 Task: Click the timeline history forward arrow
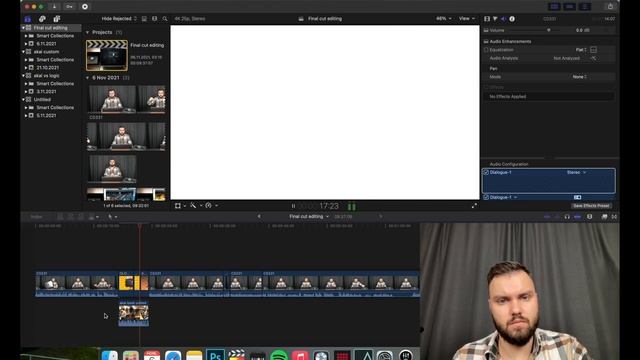380,217
